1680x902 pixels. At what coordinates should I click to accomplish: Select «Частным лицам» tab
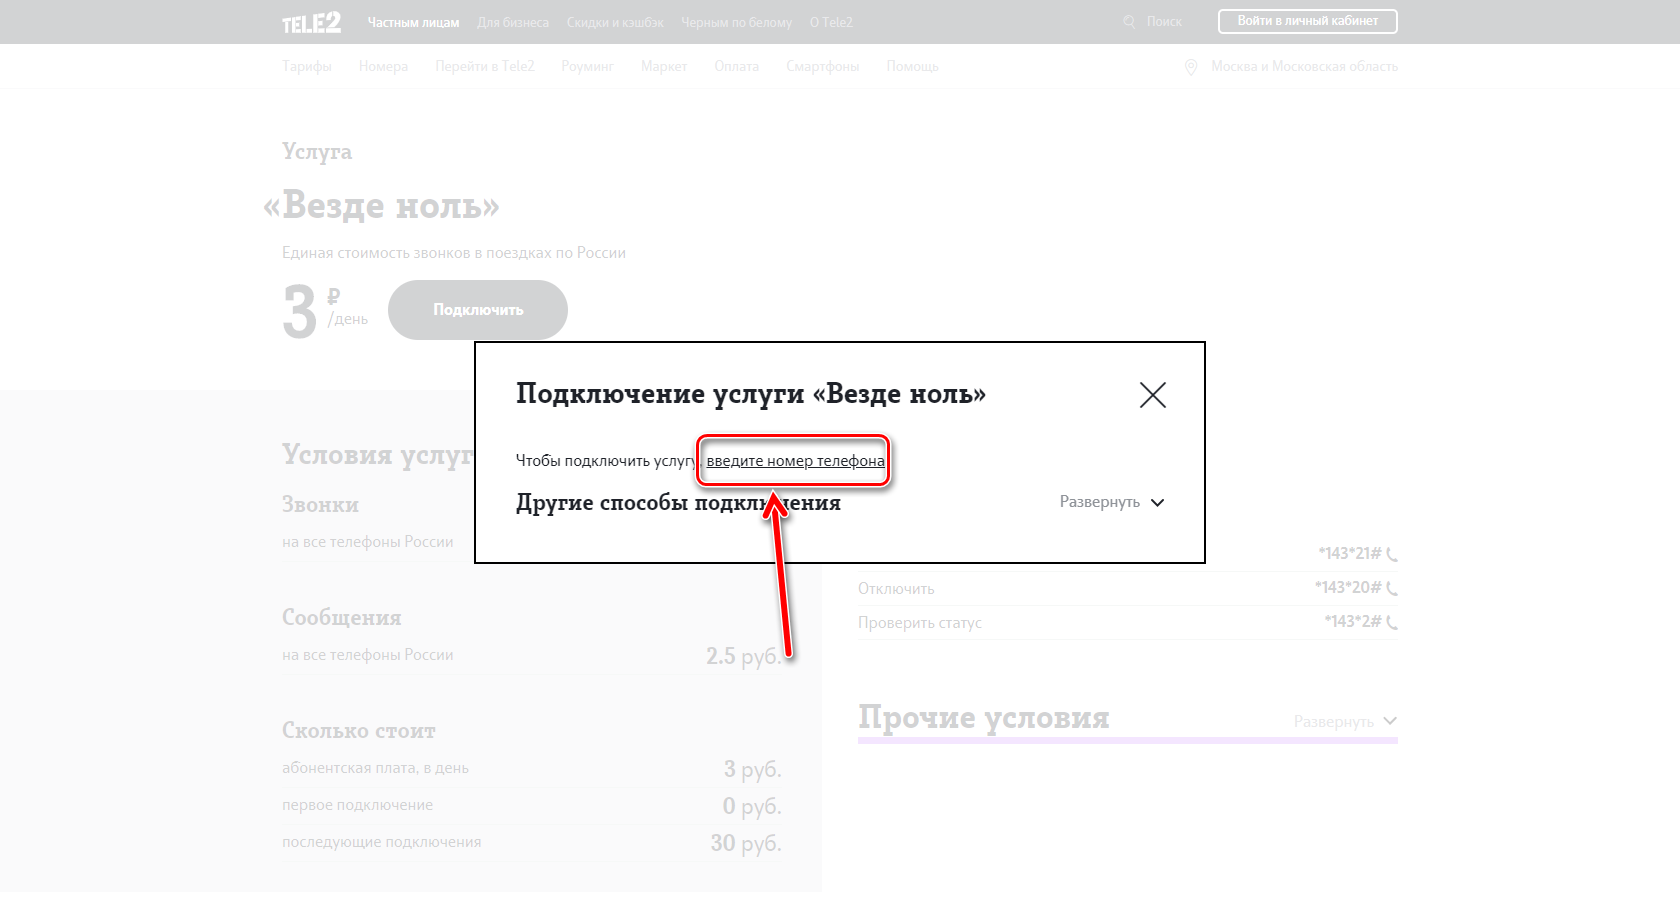[x=413, y=22]
